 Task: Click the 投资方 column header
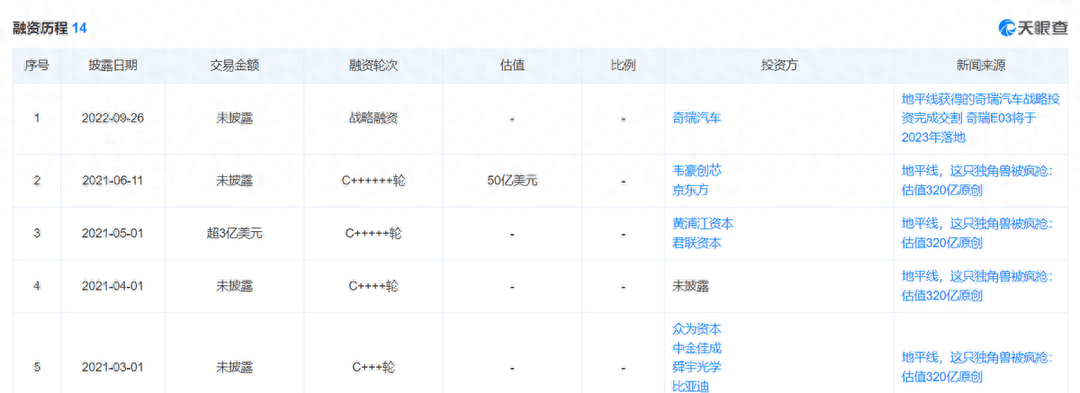click(780, 65)
